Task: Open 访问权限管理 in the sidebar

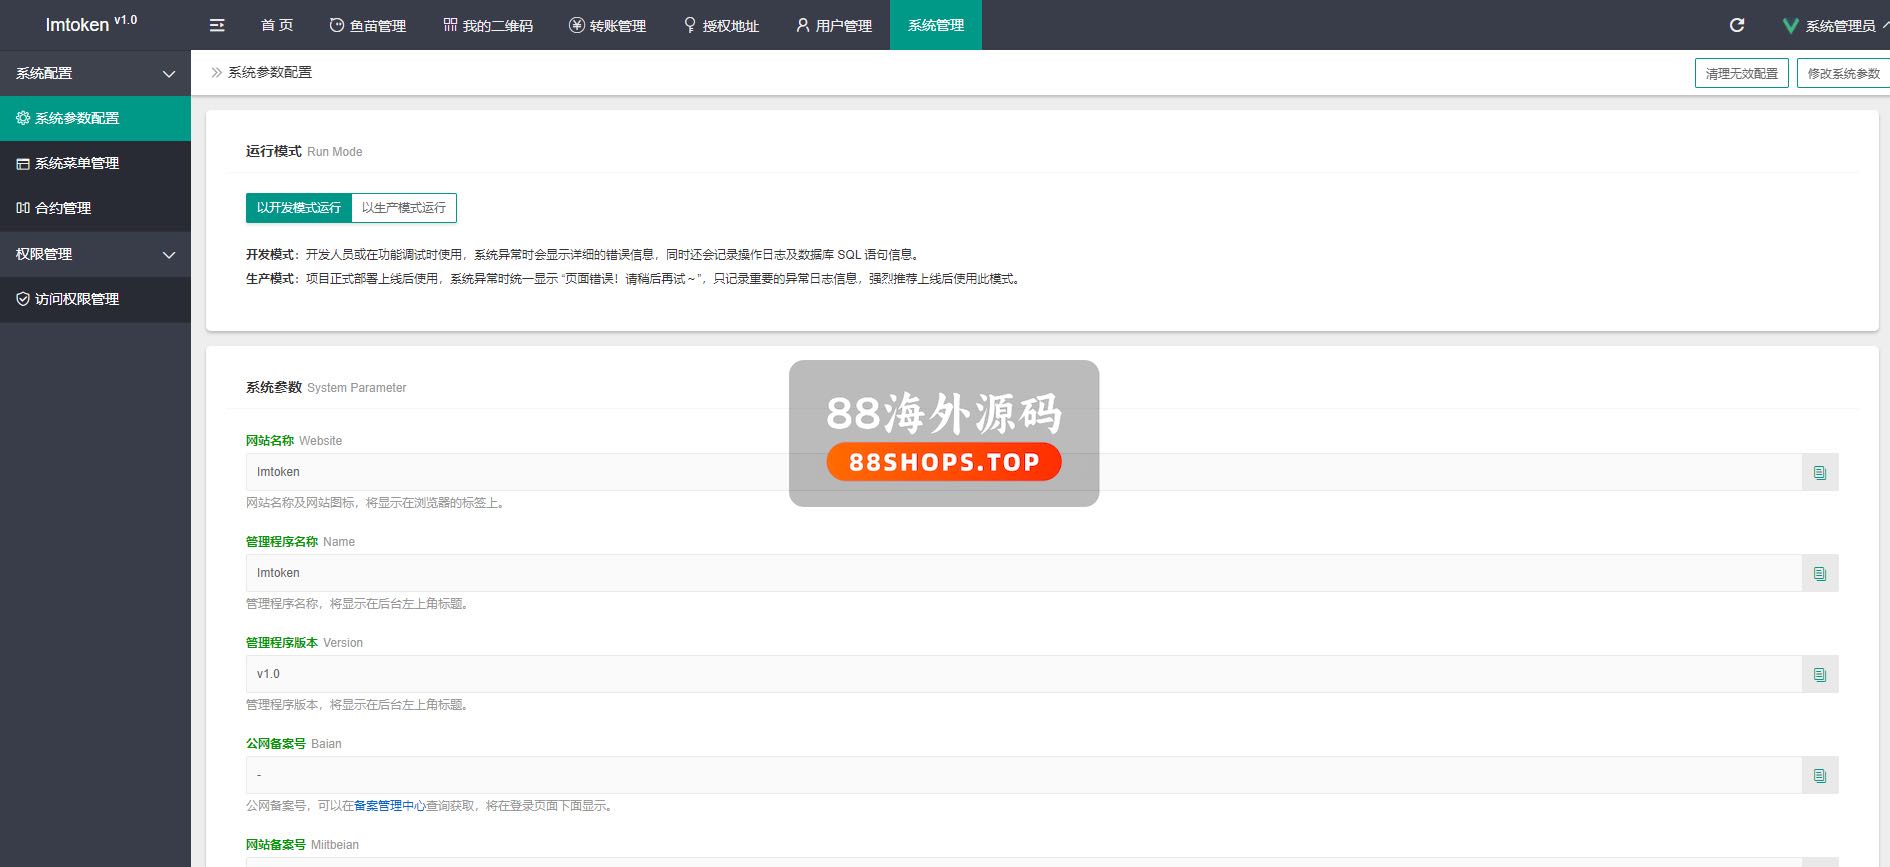Action: click(x=77, y=299)
